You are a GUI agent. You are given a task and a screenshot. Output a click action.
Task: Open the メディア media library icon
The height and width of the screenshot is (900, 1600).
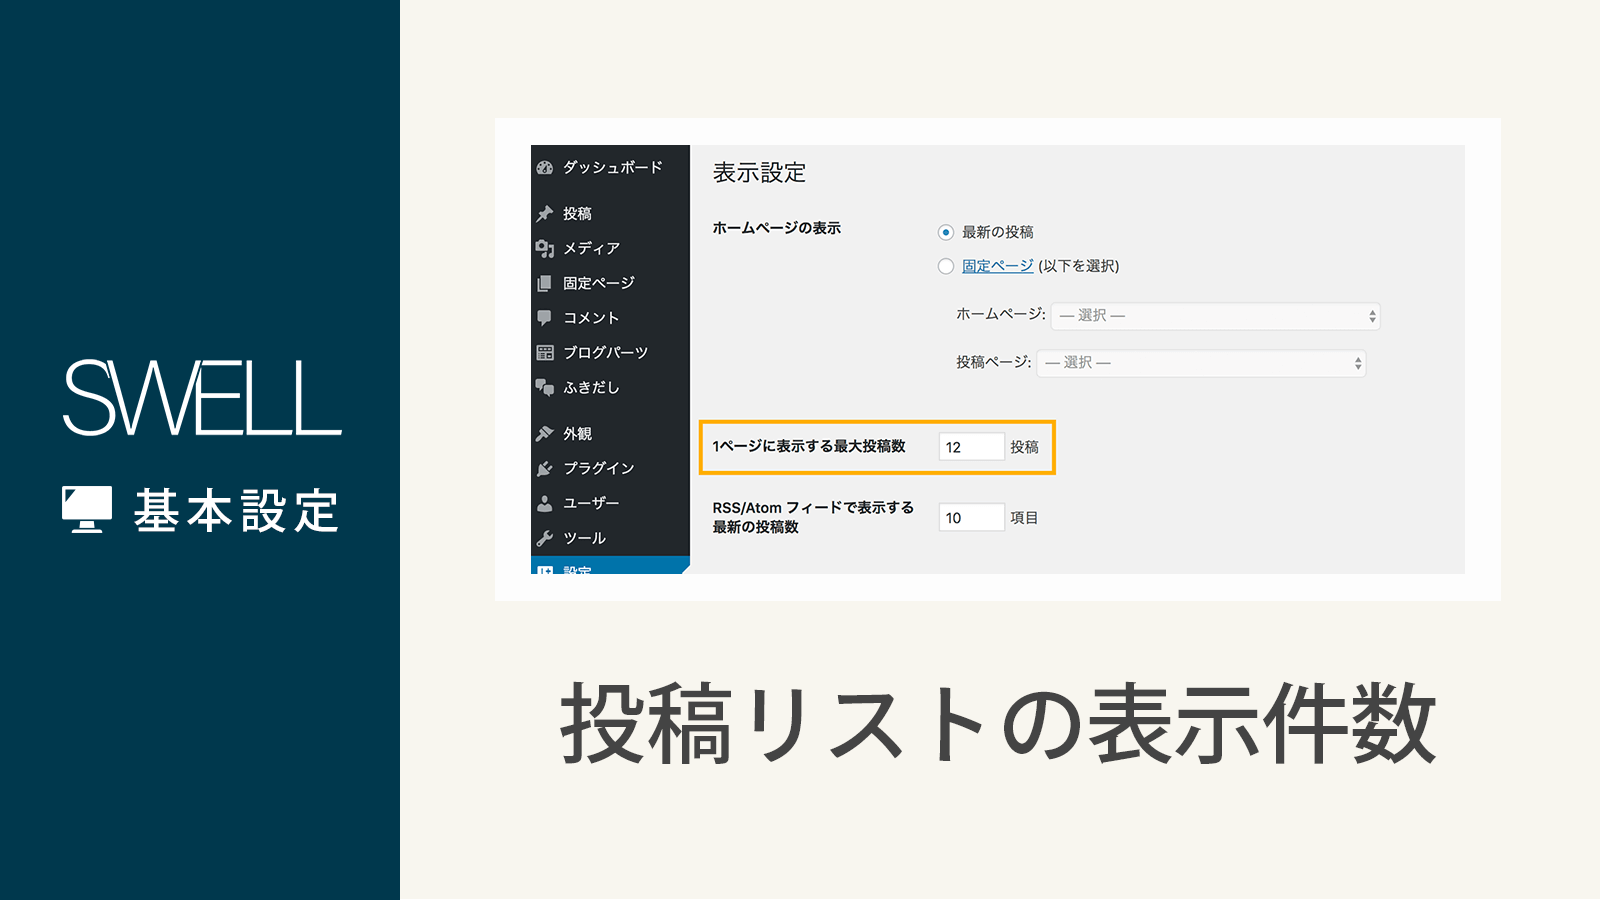pos(545,248)
